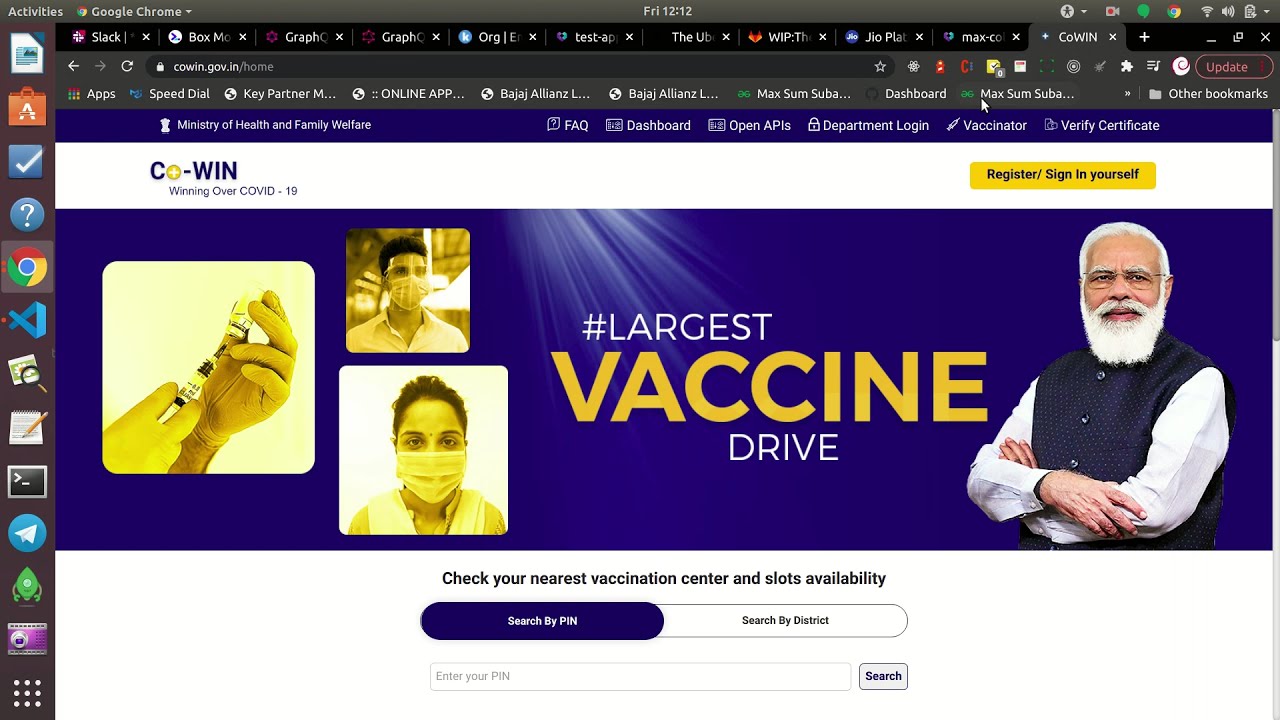Open Ubuntu Software from the dock

coord(27,107)
